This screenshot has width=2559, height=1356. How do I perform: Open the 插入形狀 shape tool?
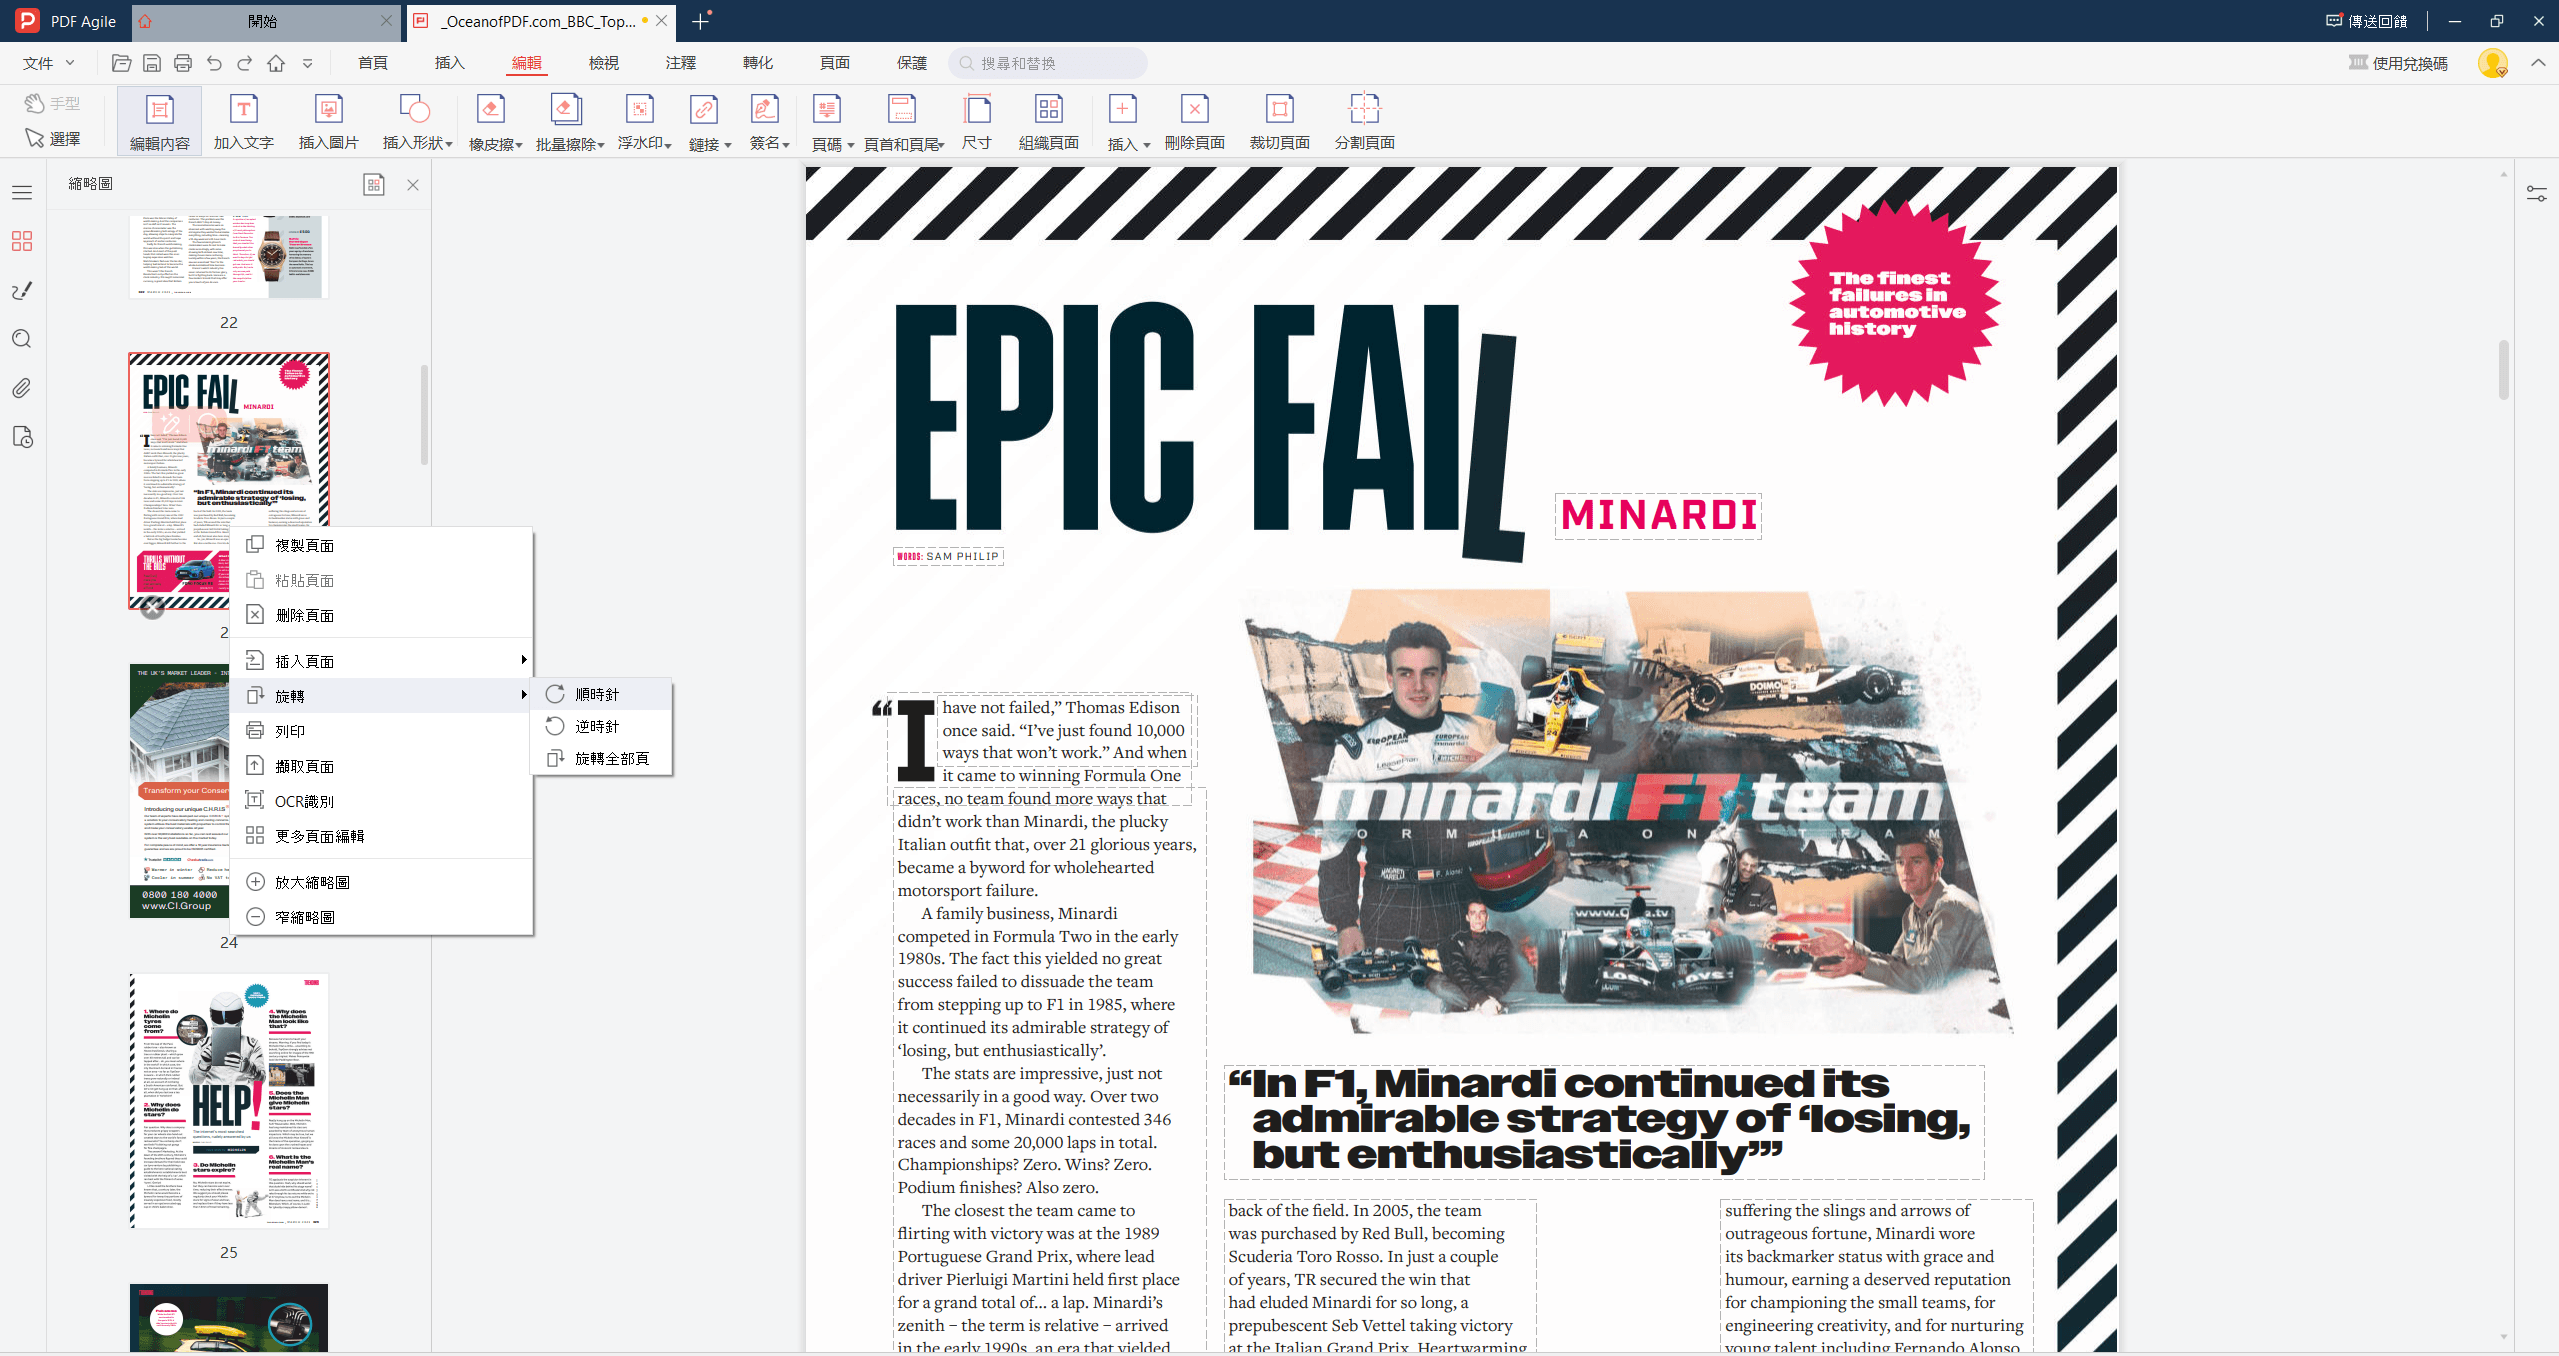(x=413, y=122)
